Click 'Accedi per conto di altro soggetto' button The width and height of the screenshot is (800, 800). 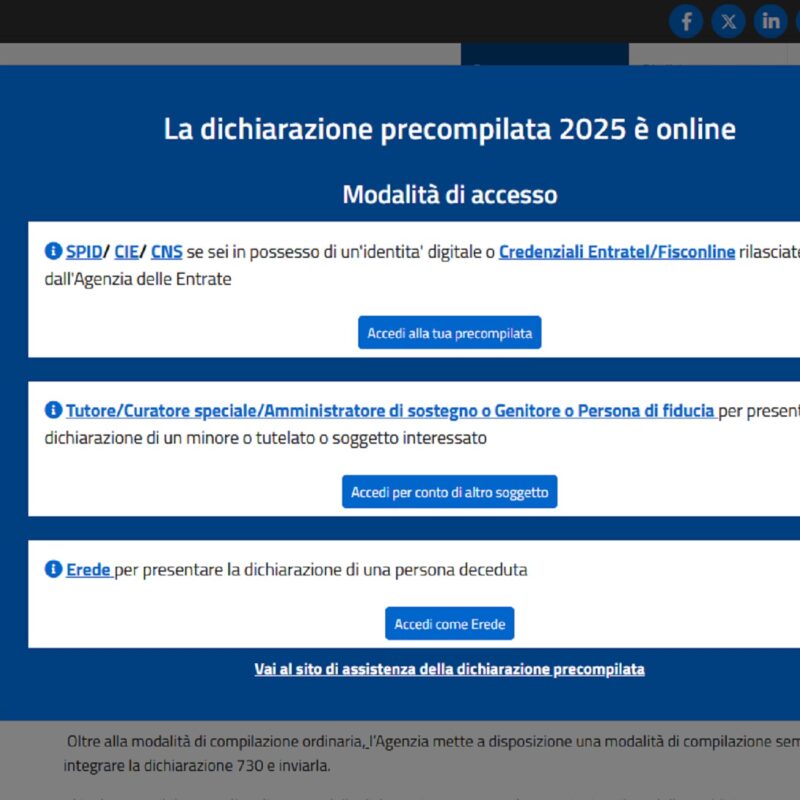(x=449, y=492)
